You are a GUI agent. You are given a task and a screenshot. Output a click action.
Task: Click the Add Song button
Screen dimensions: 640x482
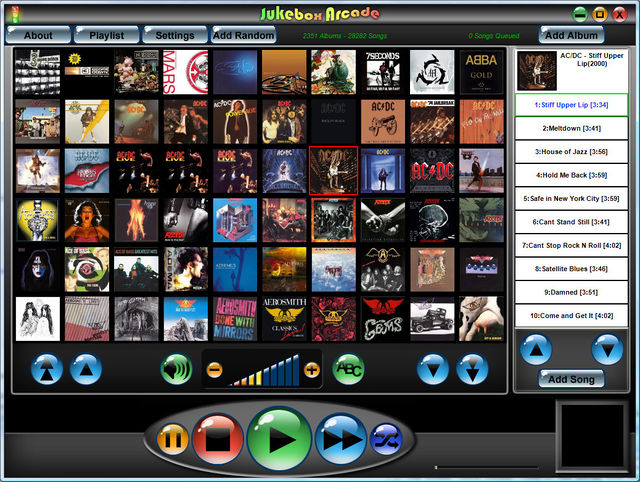pos(571,379)
